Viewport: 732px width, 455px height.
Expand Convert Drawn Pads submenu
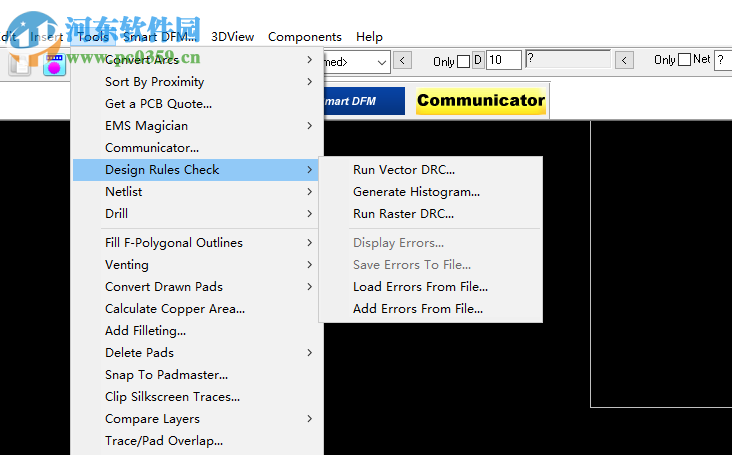click(x=196, y=287)
